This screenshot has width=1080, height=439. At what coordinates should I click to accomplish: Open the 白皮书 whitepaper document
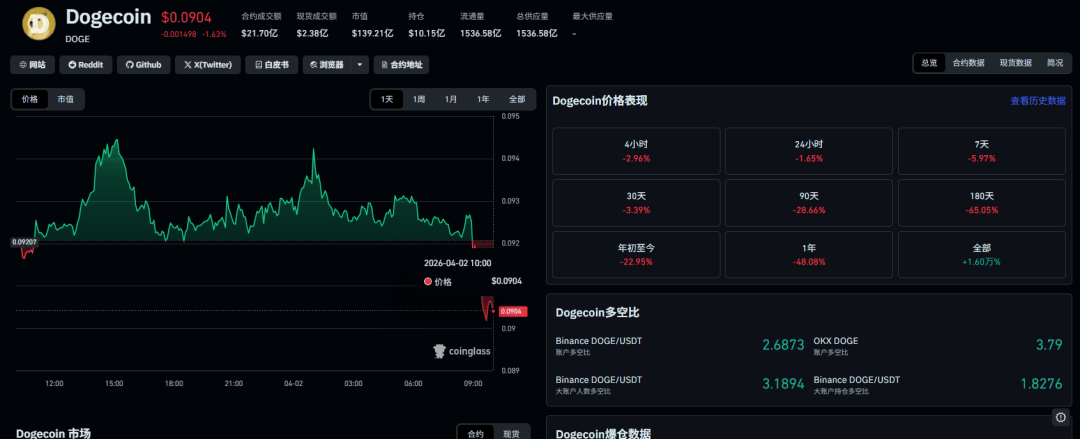tap(272, 65)
